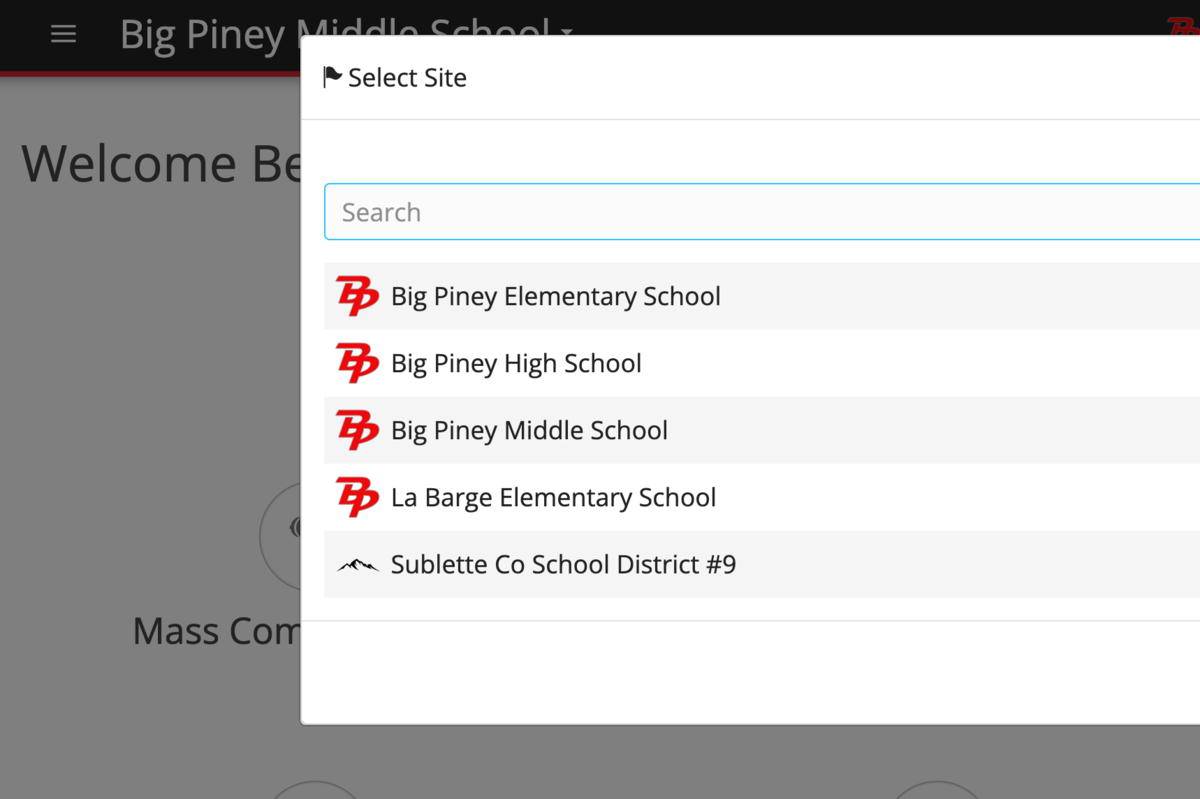Select Sublette Co School District #9
The image size is (1200, 799).
click(x=564, y=564)
